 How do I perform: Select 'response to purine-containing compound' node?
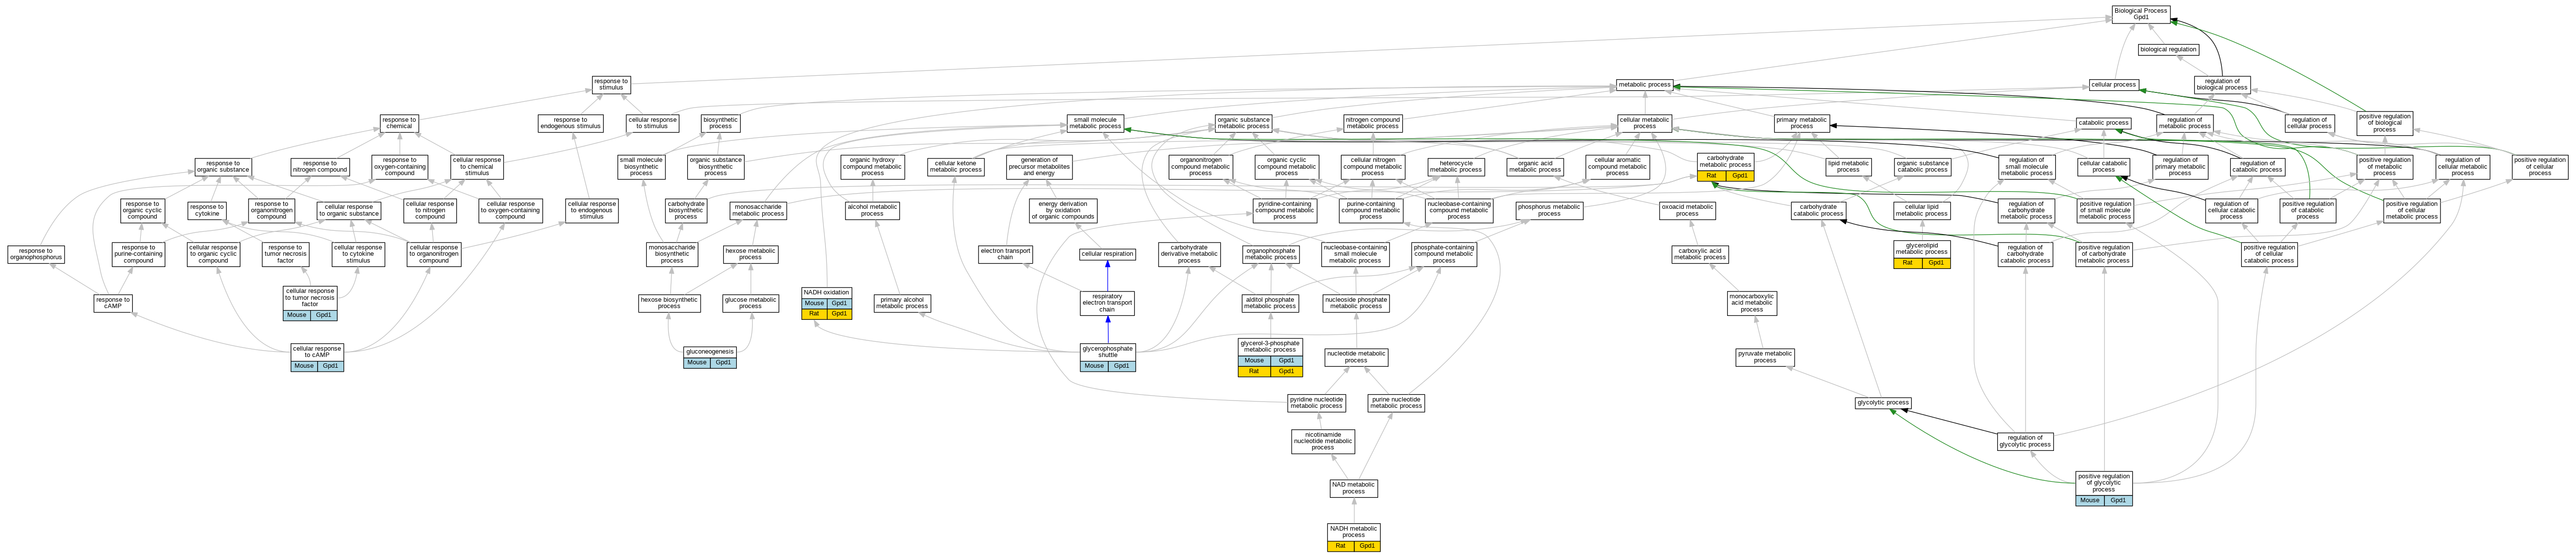(138, 254)
